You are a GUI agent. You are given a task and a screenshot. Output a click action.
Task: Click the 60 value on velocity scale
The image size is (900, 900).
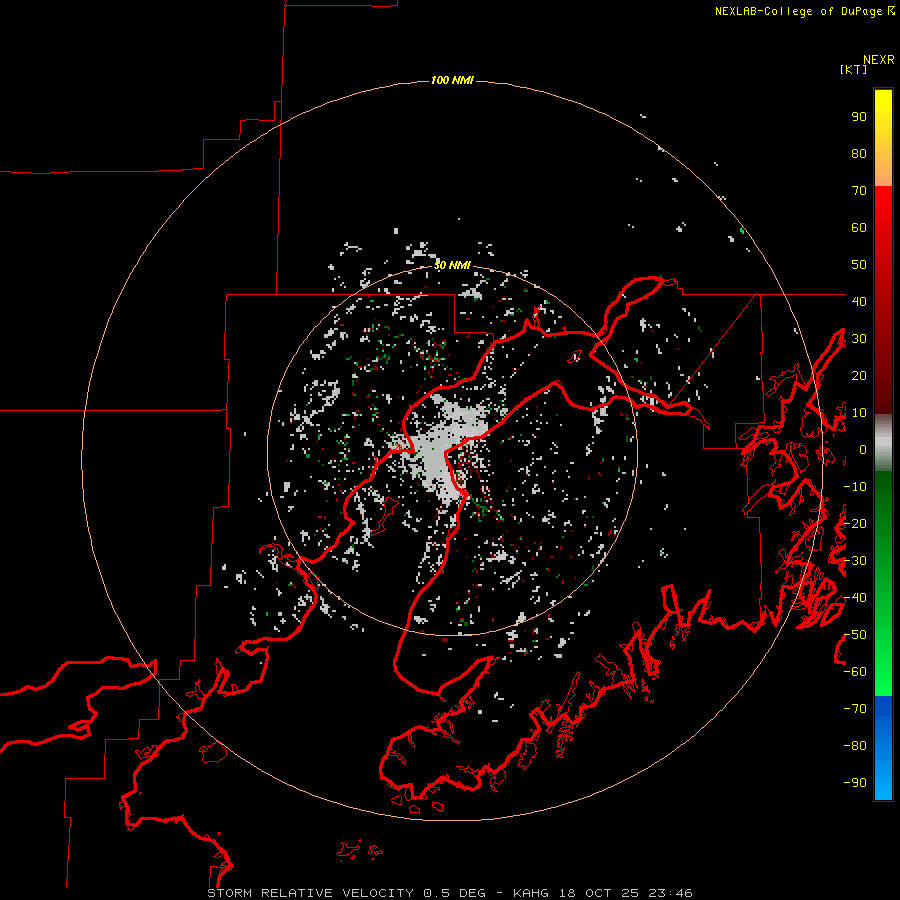tap(859, 228)
